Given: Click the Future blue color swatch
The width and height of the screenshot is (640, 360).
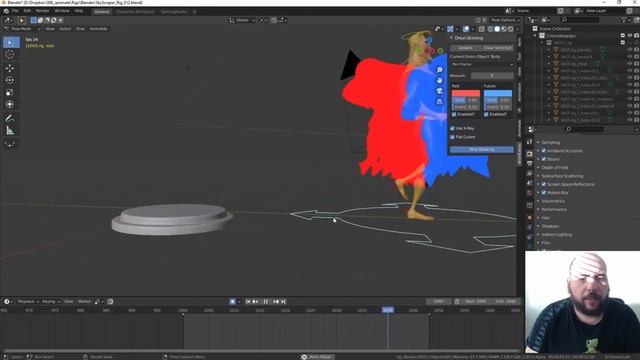Looking at the screenshot, I should point(498,93).
